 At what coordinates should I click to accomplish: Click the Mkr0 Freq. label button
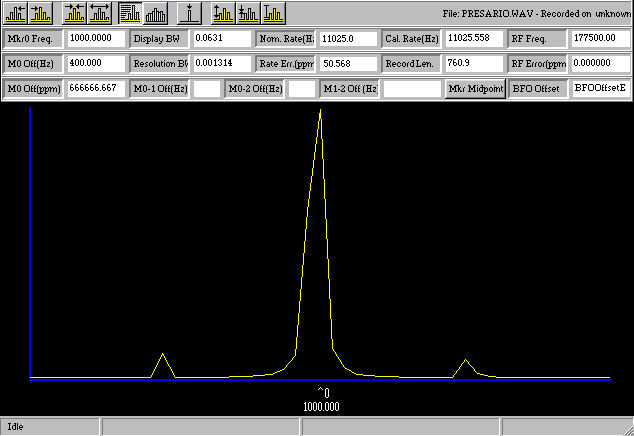pyautogui.click(x=33, y=39)
